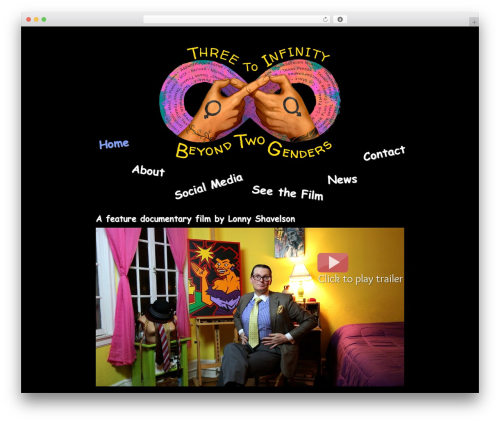500x423 pixels.
Task: Click the browser address bar
Action: point(236,19)
